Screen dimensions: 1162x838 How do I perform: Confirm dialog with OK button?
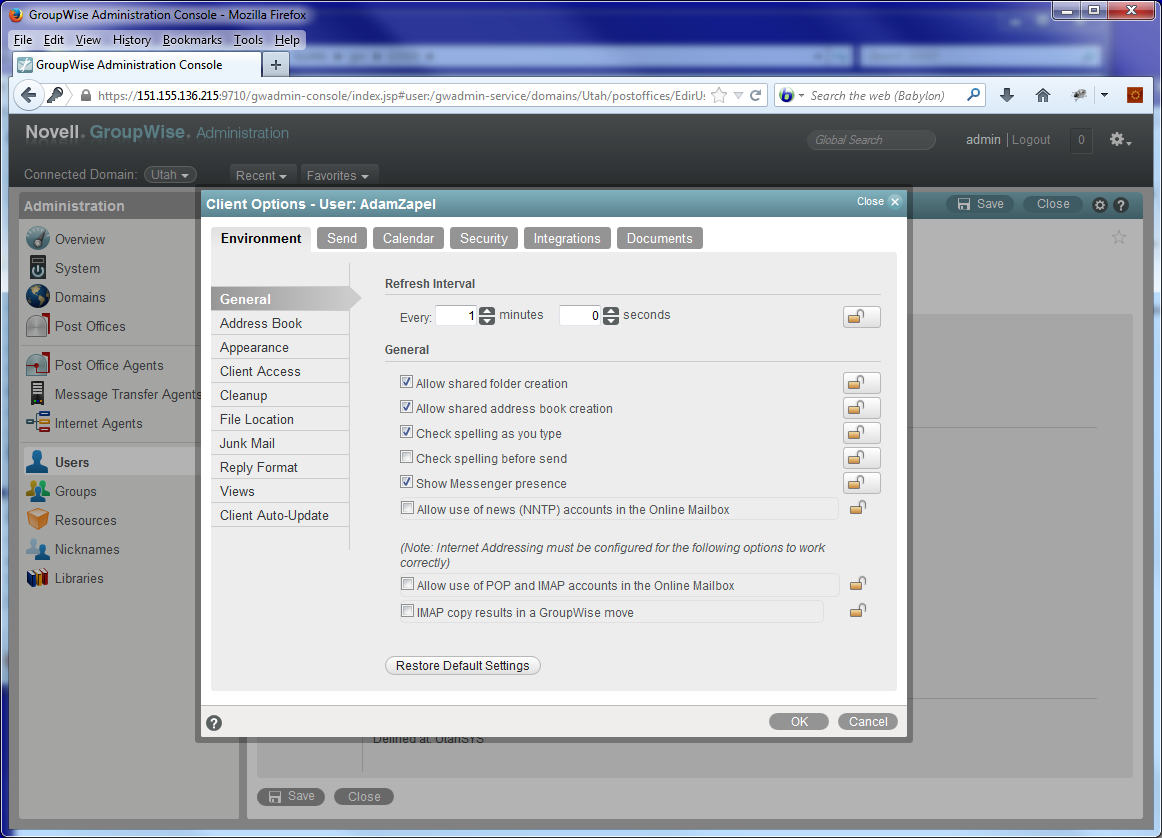(x=799, y=722)
